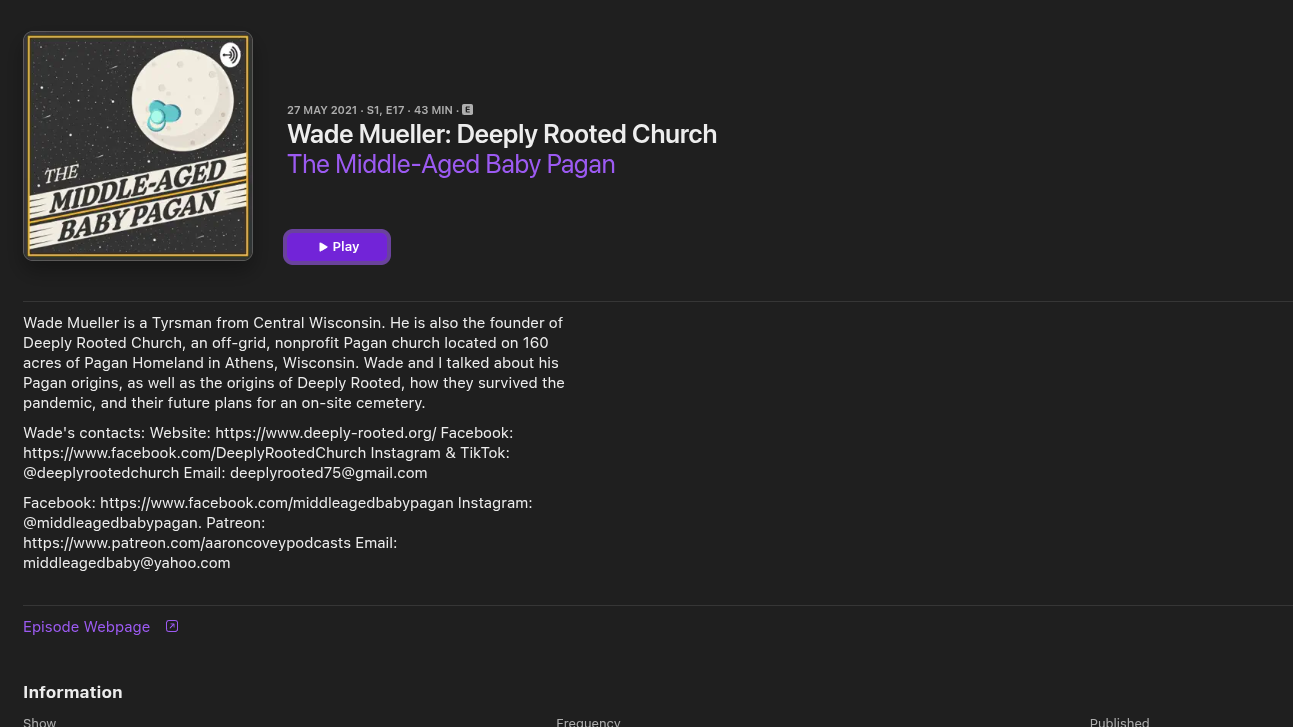The width and height of the screenshot is (1293, 727).
Task: Click the text 'https://www.patreon.com/aaroncoveypodcasts'
Action: point(187,543)
